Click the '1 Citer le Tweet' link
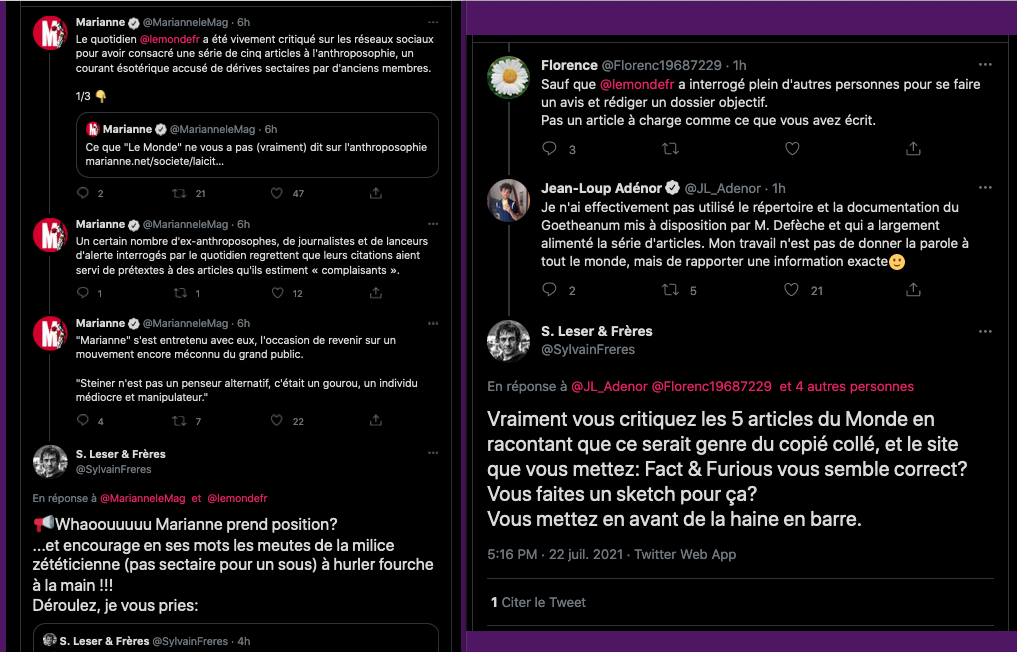The height and width of the screenshot is (652, 1017). [x=538, y=602]
